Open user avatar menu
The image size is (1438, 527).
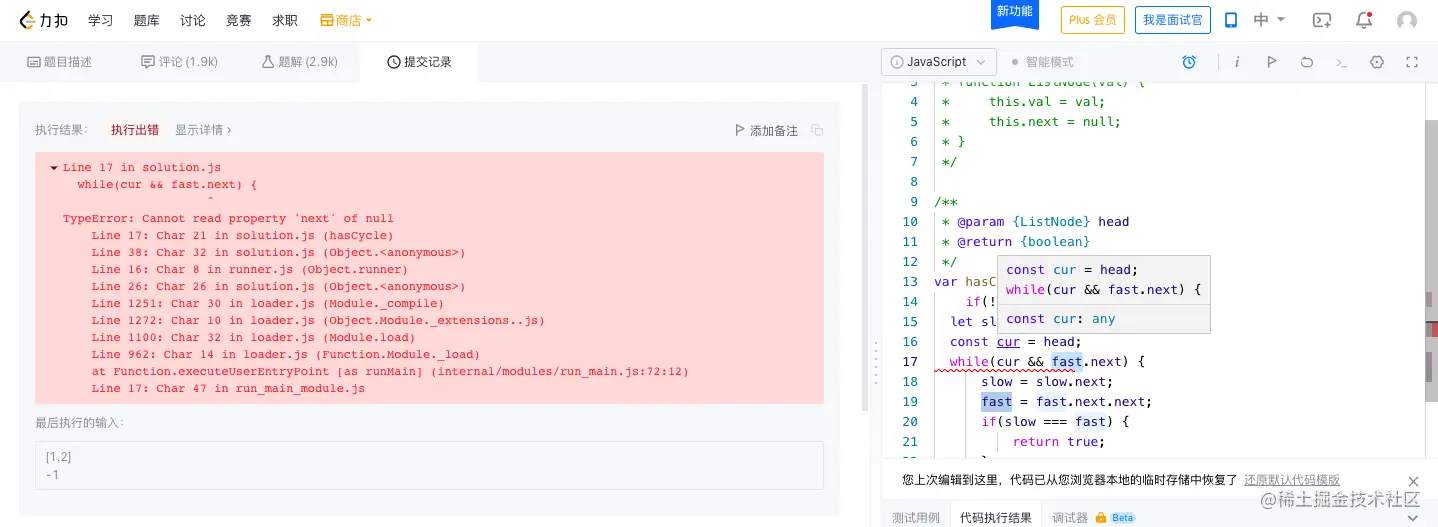coord(1407,20)
